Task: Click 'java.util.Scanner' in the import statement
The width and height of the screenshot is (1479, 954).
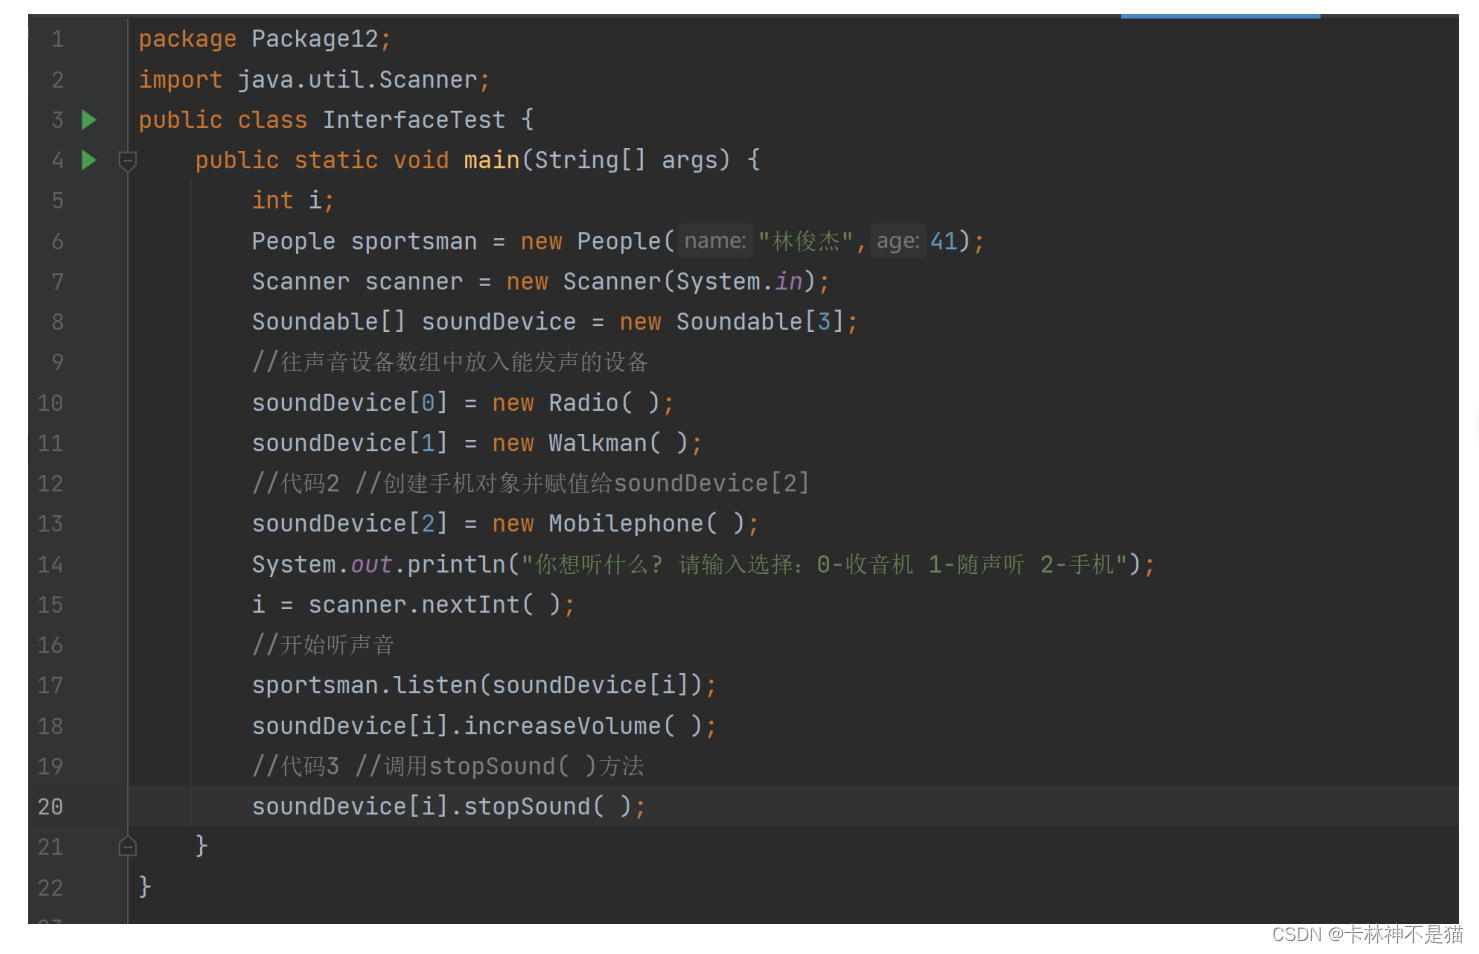Action: click(x=357, y=80)
